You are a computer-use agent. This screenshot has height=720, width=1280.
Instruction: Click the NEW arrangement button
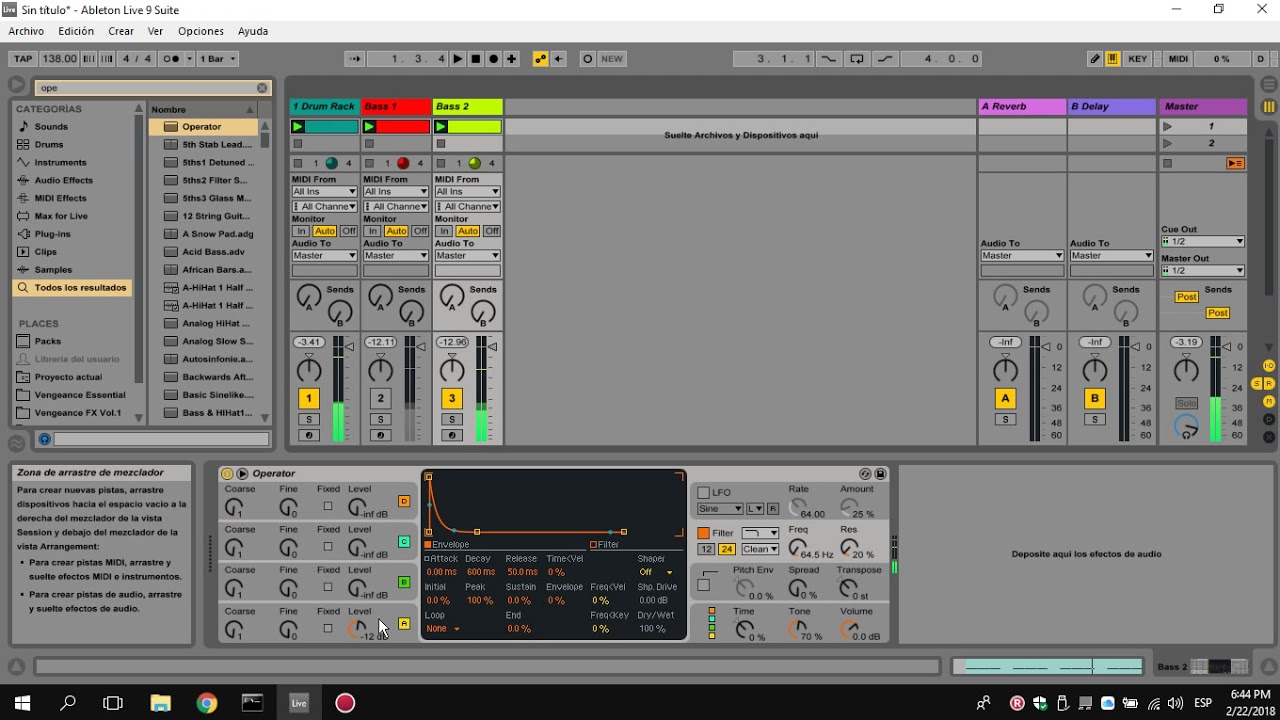tap(612, 59)
